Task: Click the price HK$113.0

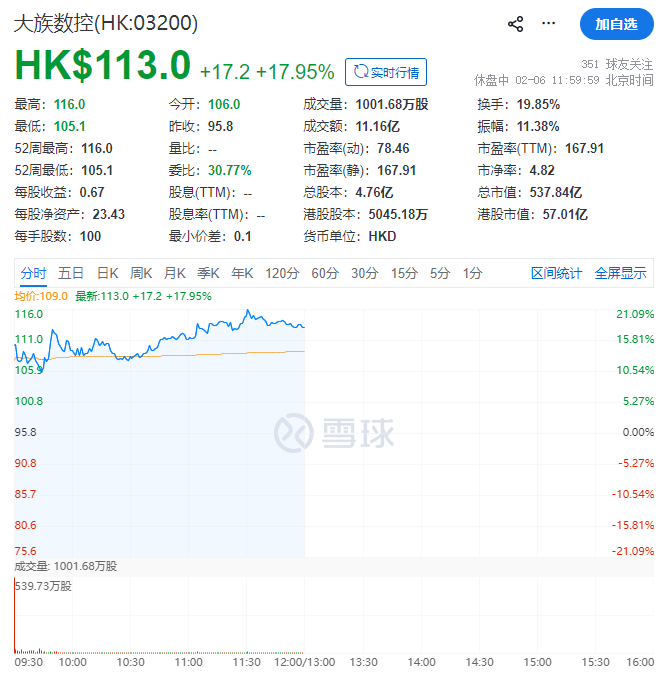Action: [x=103, y=65]
